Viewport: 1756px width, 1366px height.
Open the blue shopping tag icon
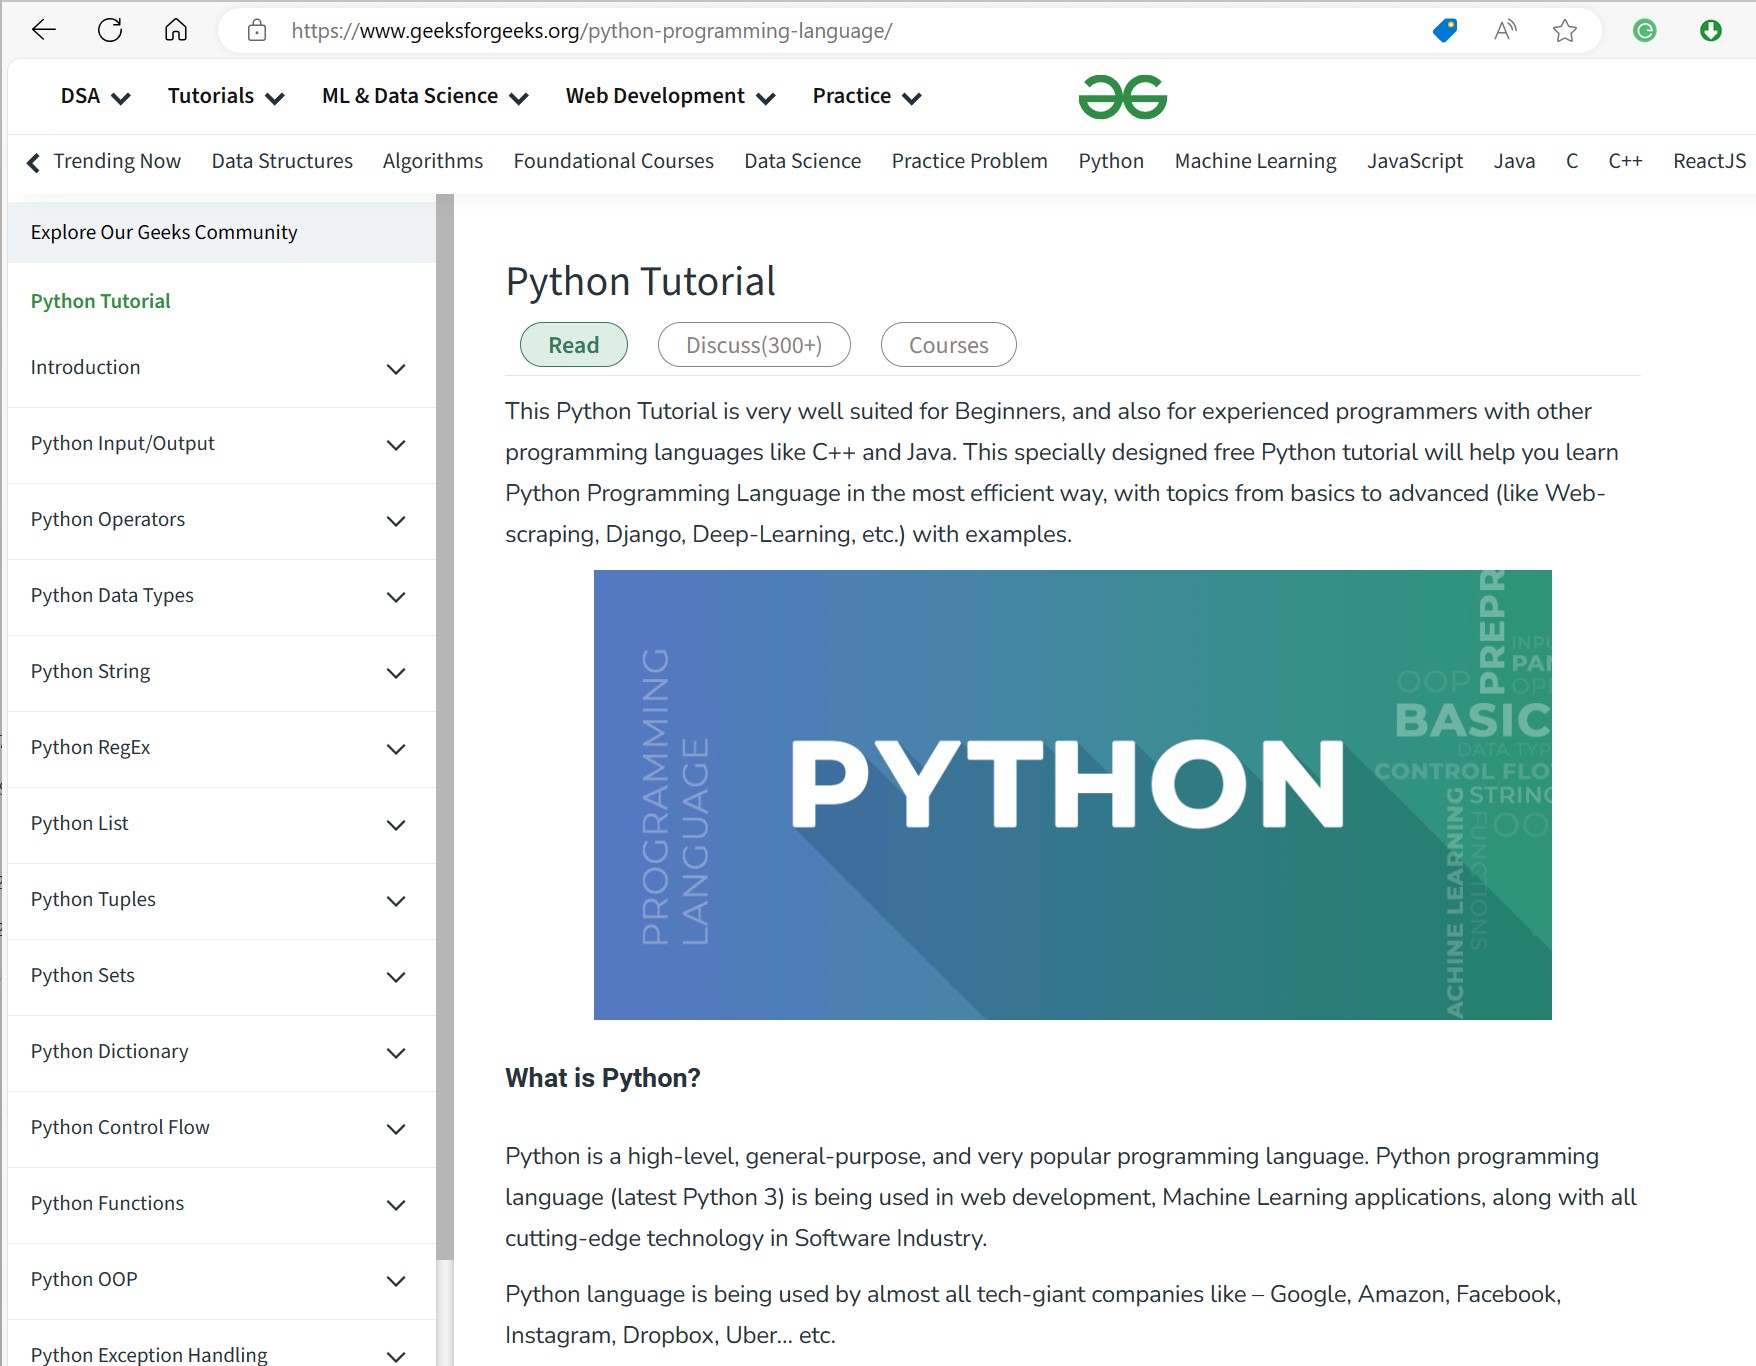pyautogui.click(x=1445, y=31)
